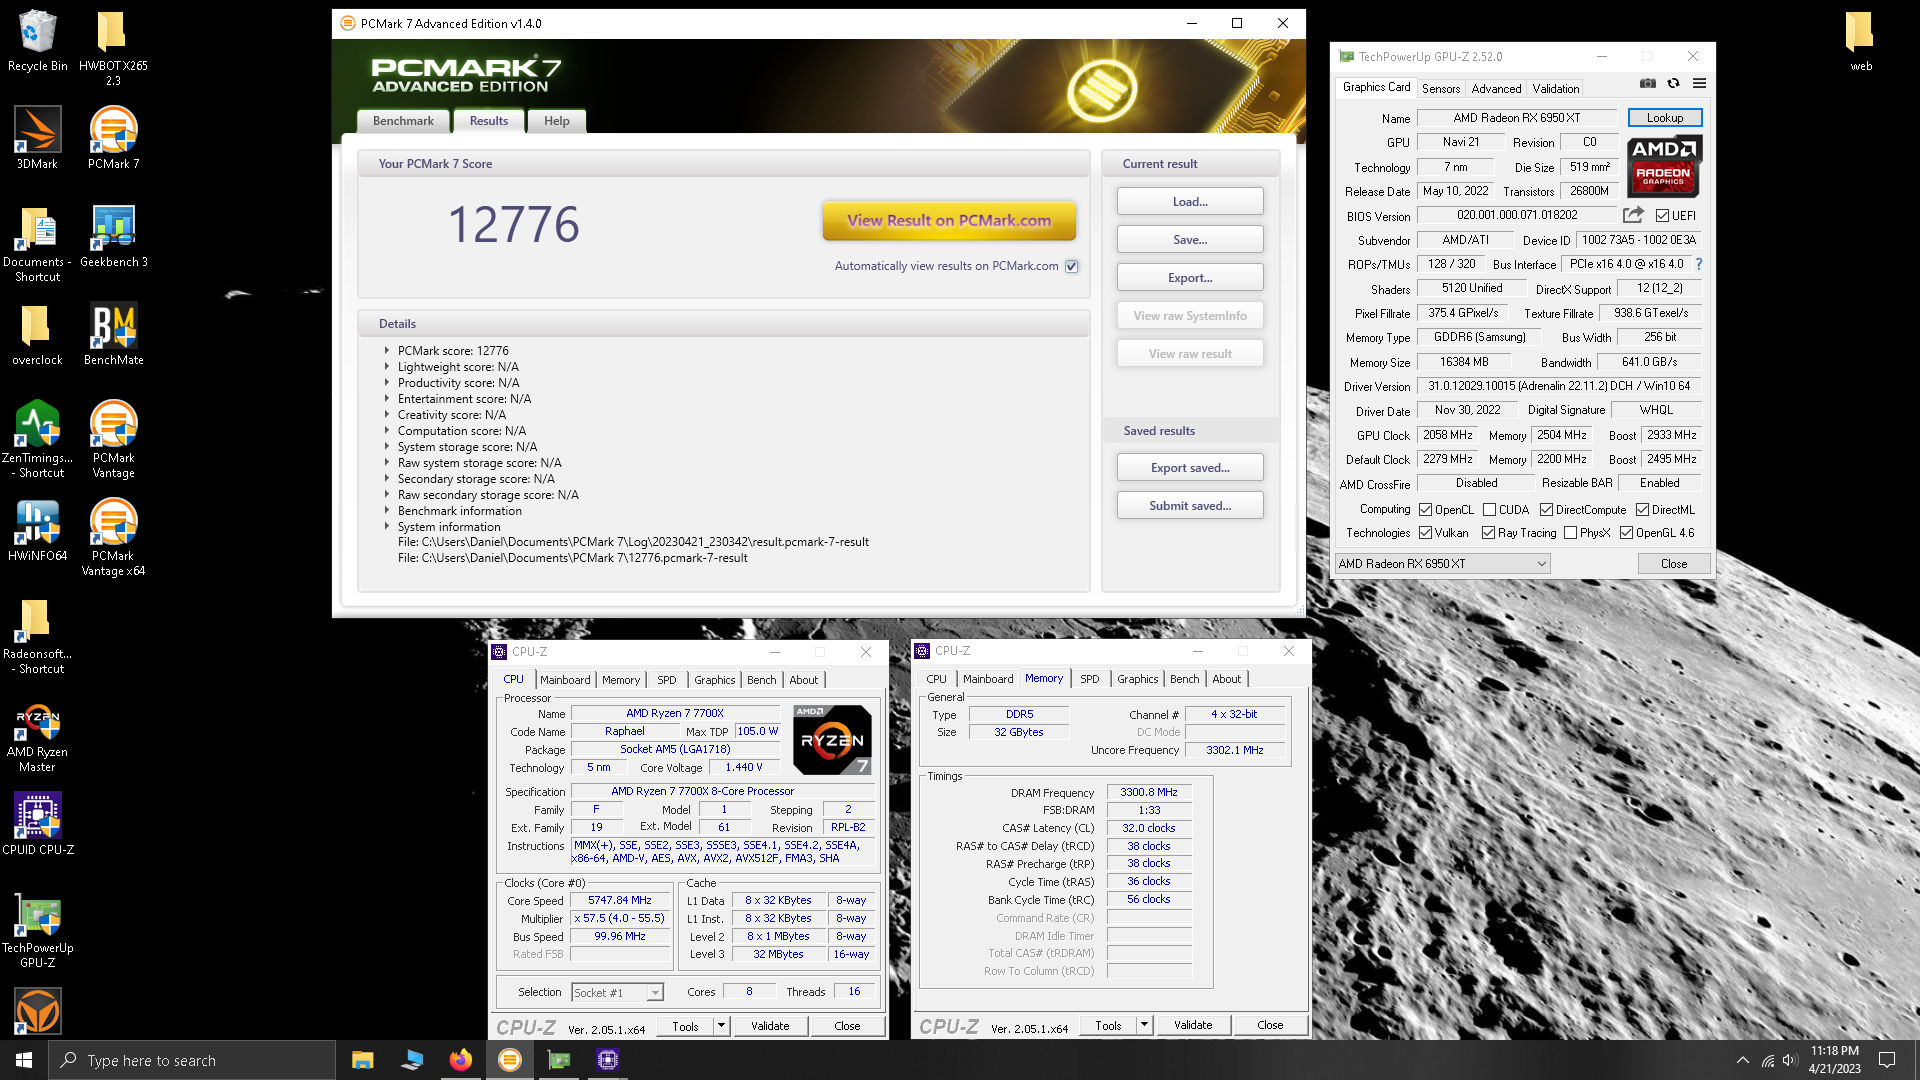Toggle the Vulkan checkbox in GPU-Z

1425,533
